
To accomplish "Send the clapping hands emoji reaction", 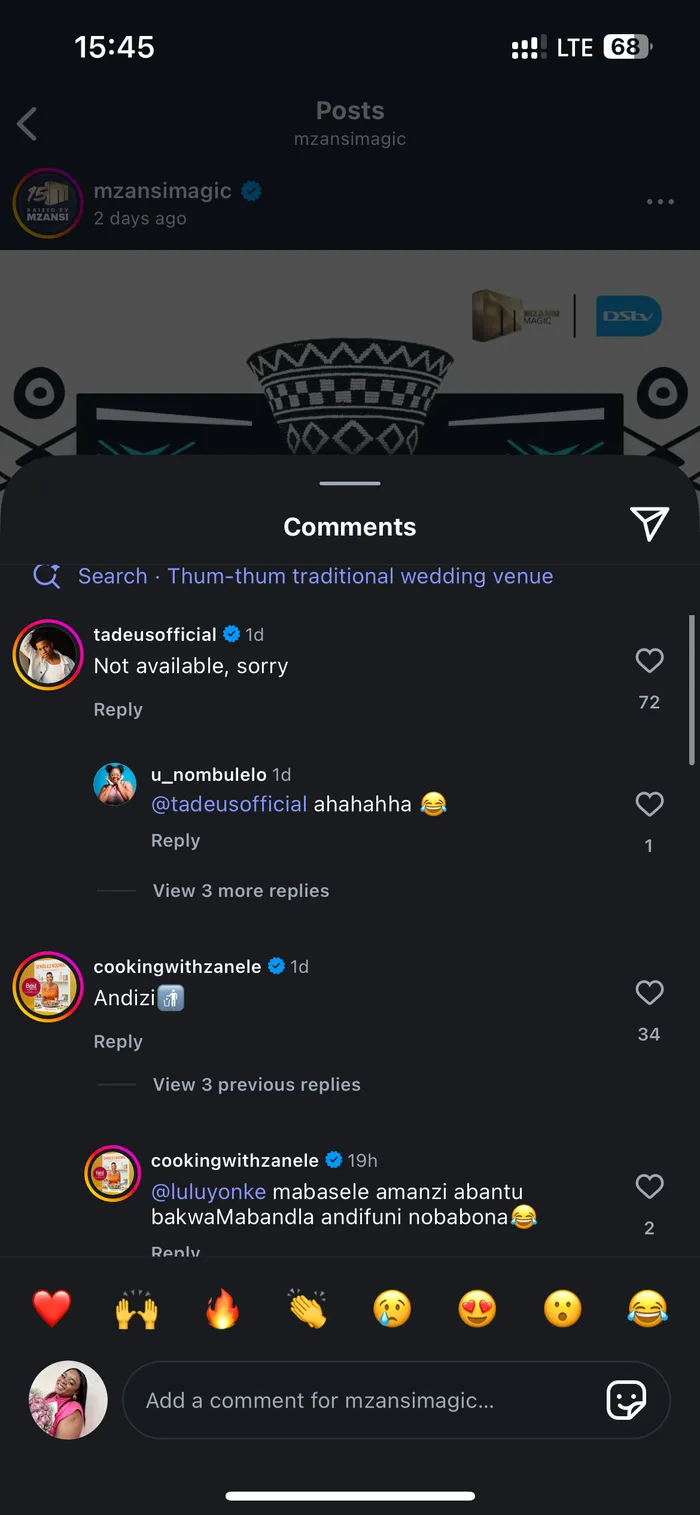I will [x=307, y=1308].
